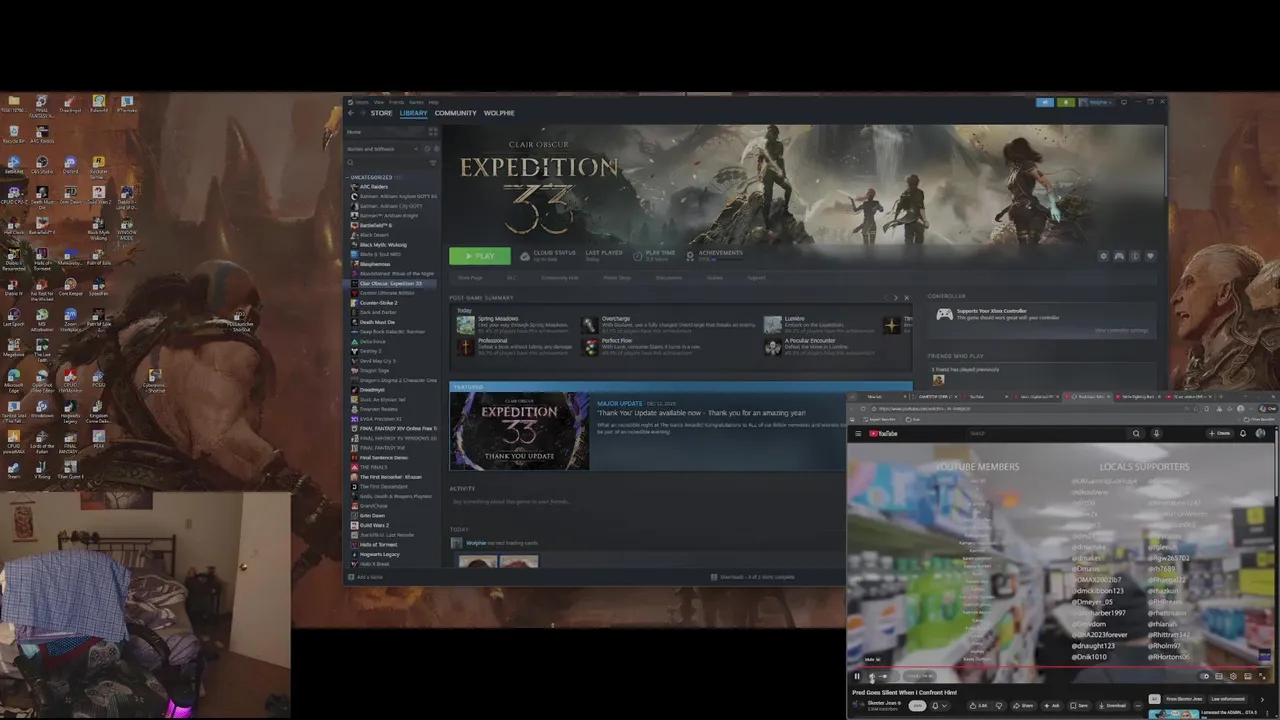Viewport: 1280px width, 720px height.
Task: Click the green PLAY button
Action: click(479, 256)
